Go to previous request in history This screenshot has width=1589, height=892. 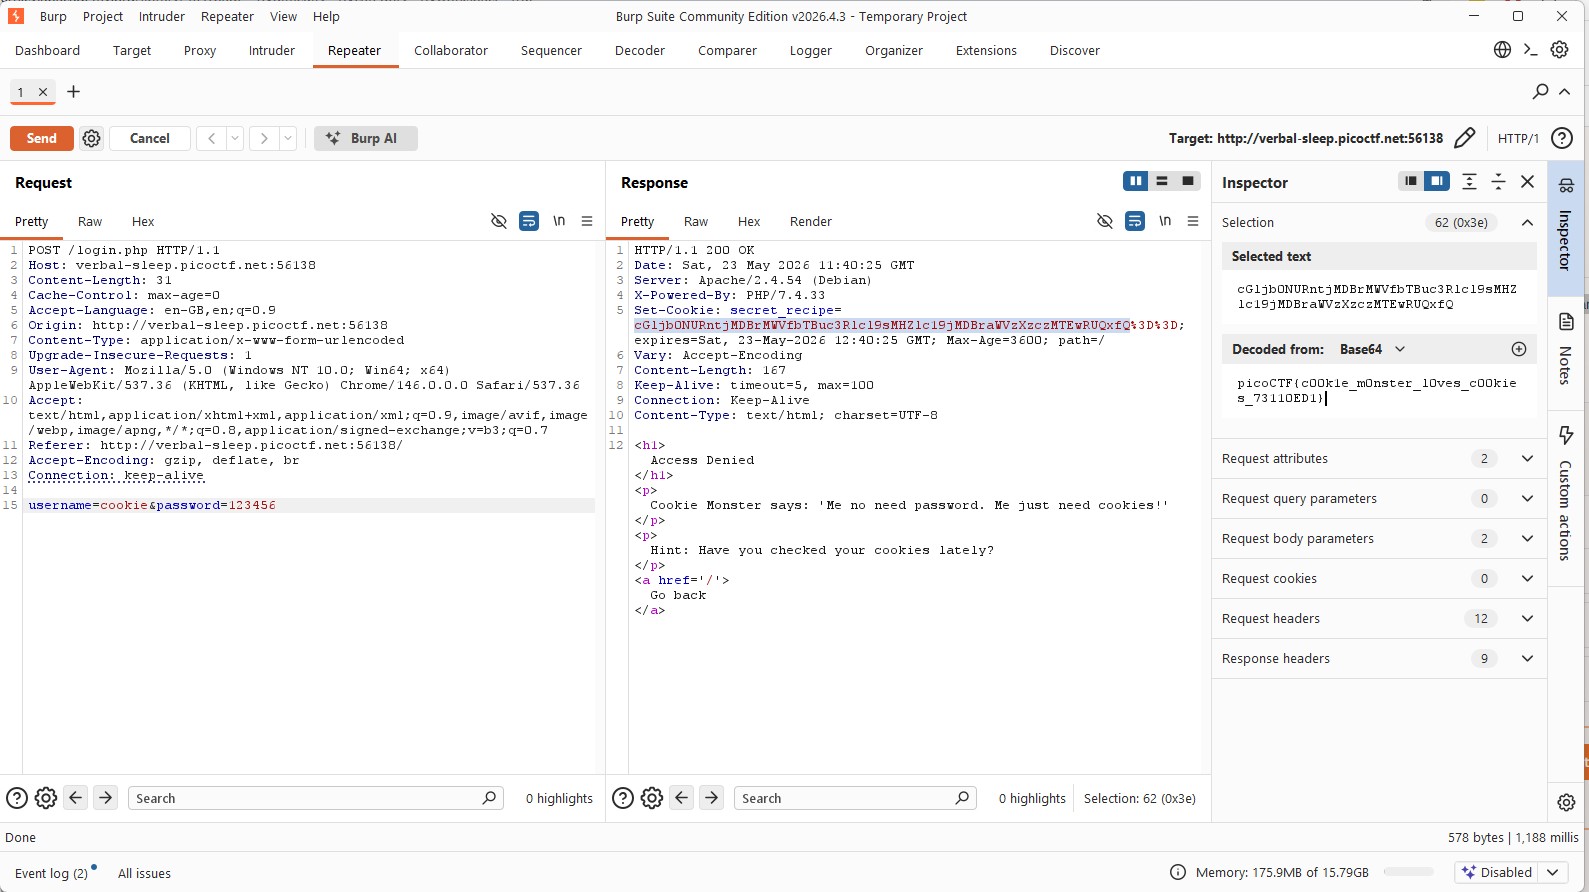tap(211, 138)
